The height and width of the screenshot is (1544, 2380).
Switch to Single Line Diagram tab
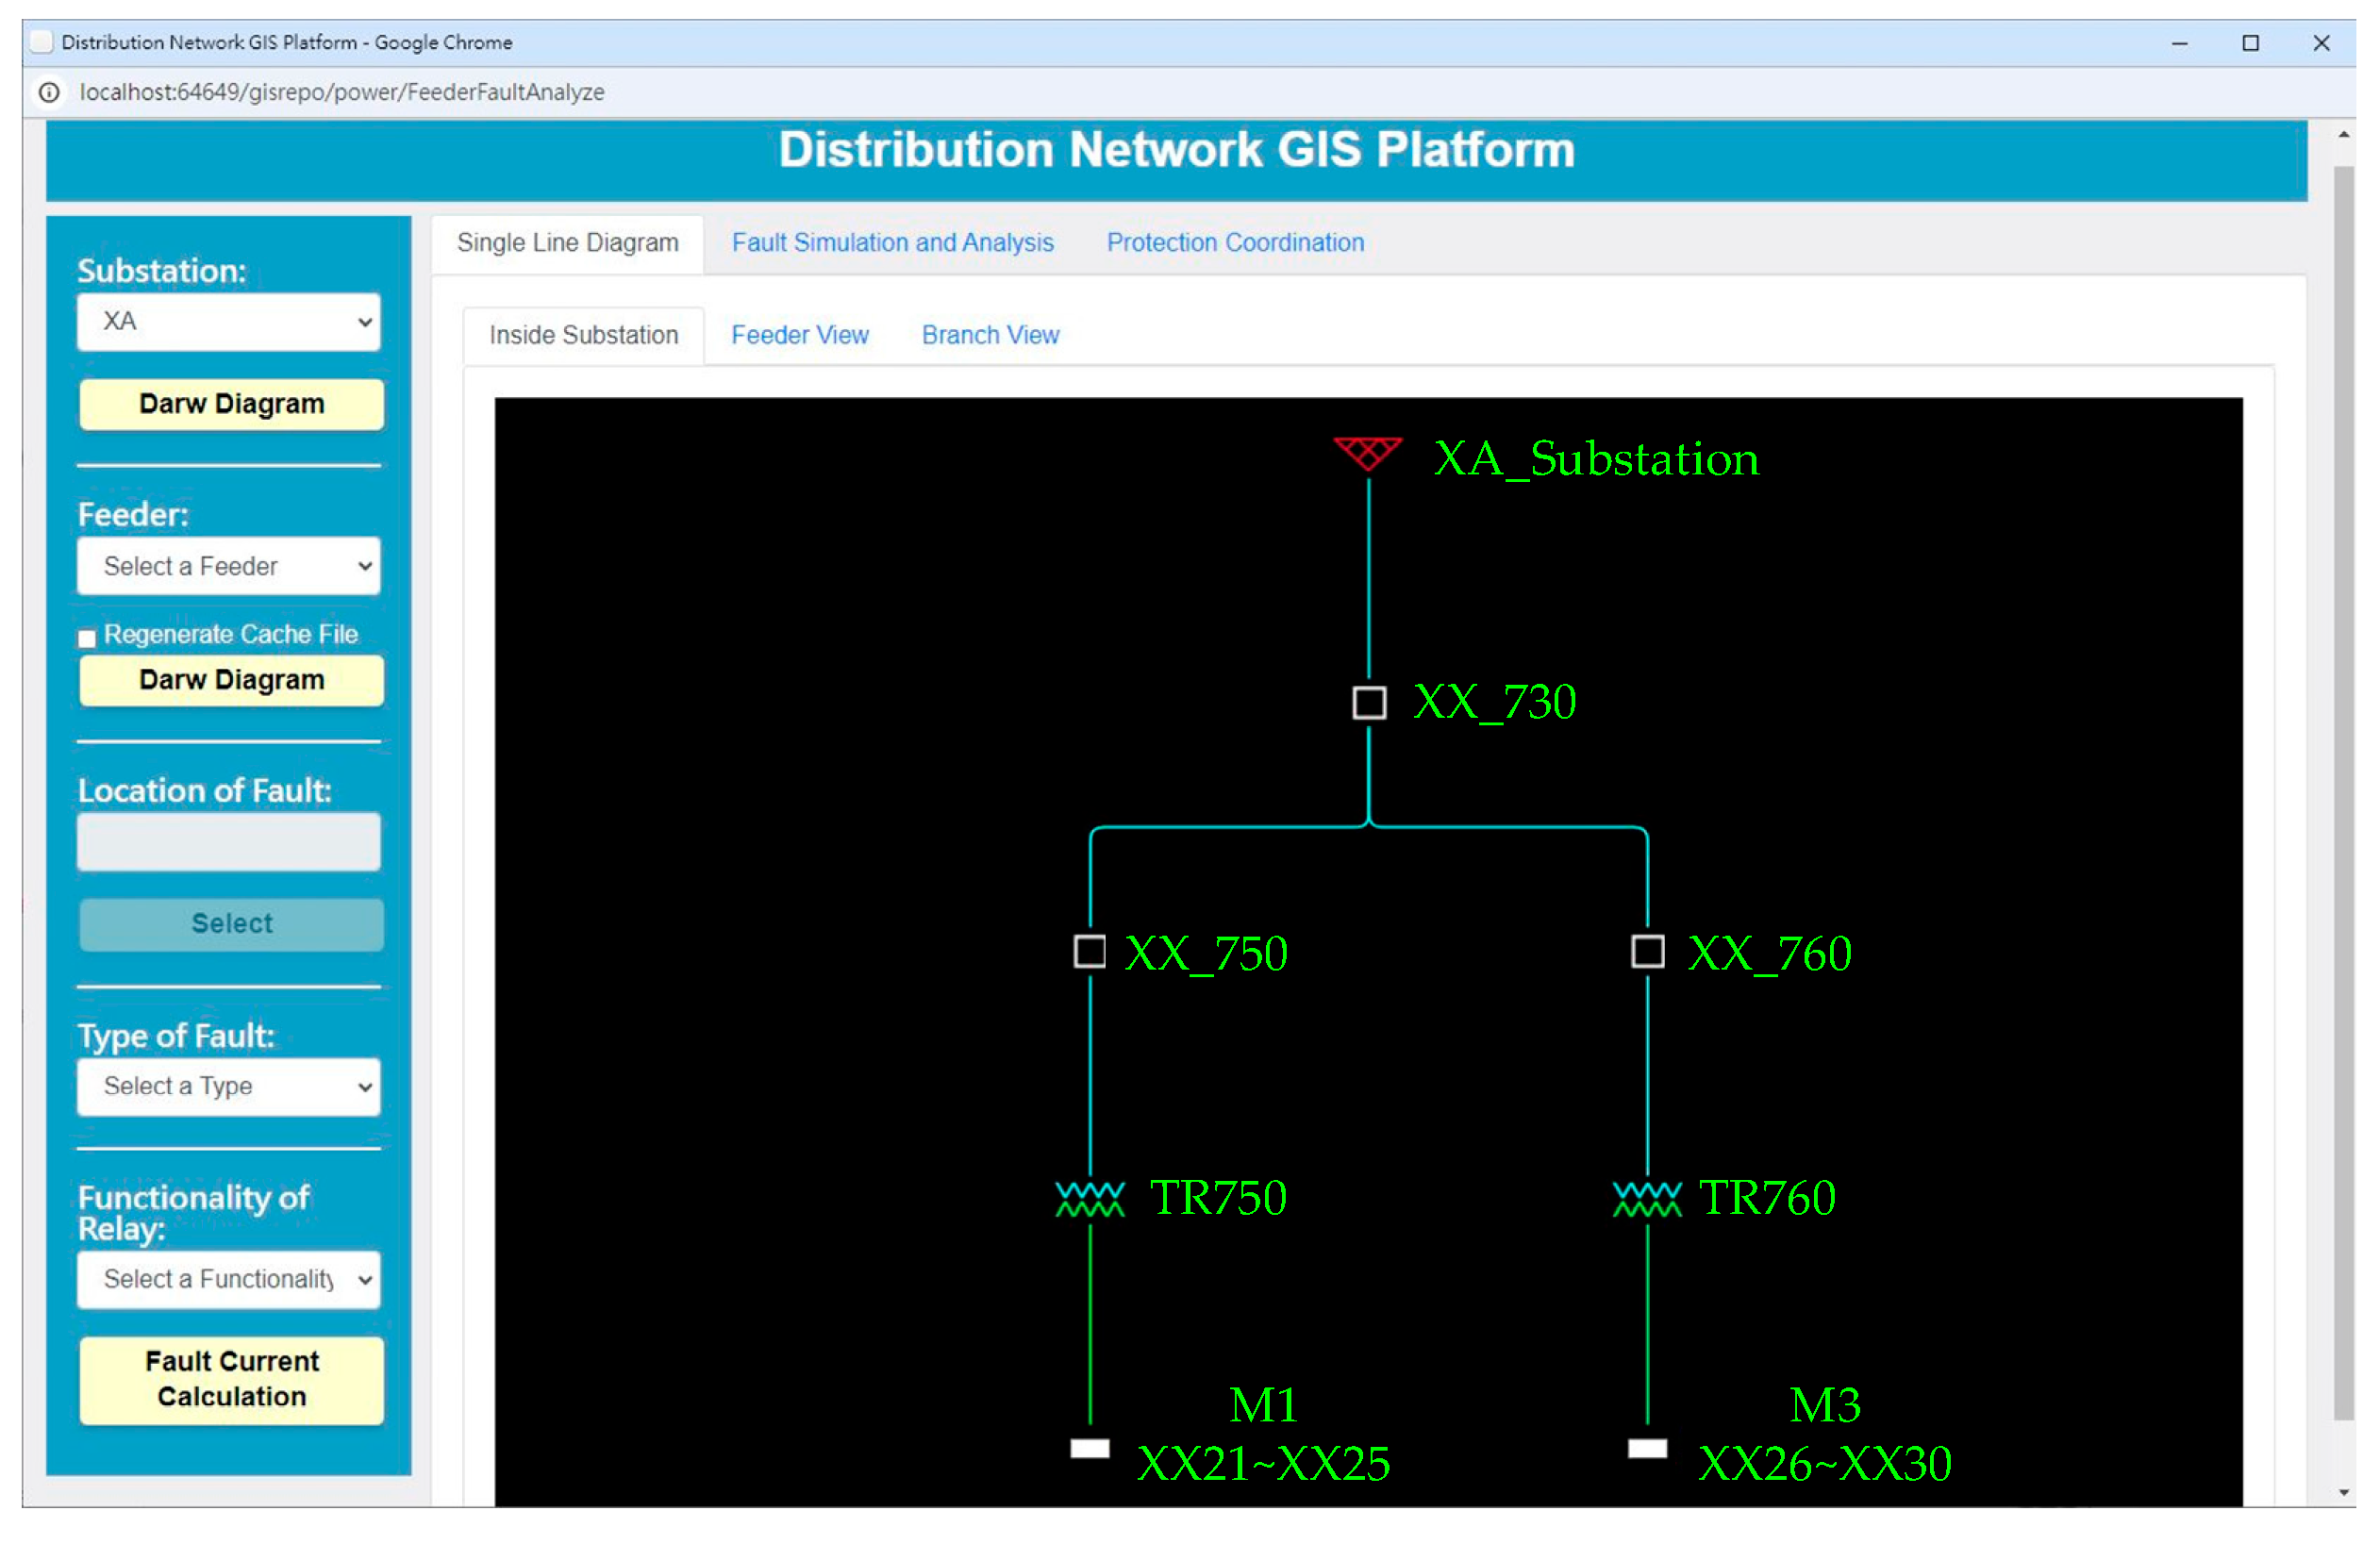click(568, 243)
